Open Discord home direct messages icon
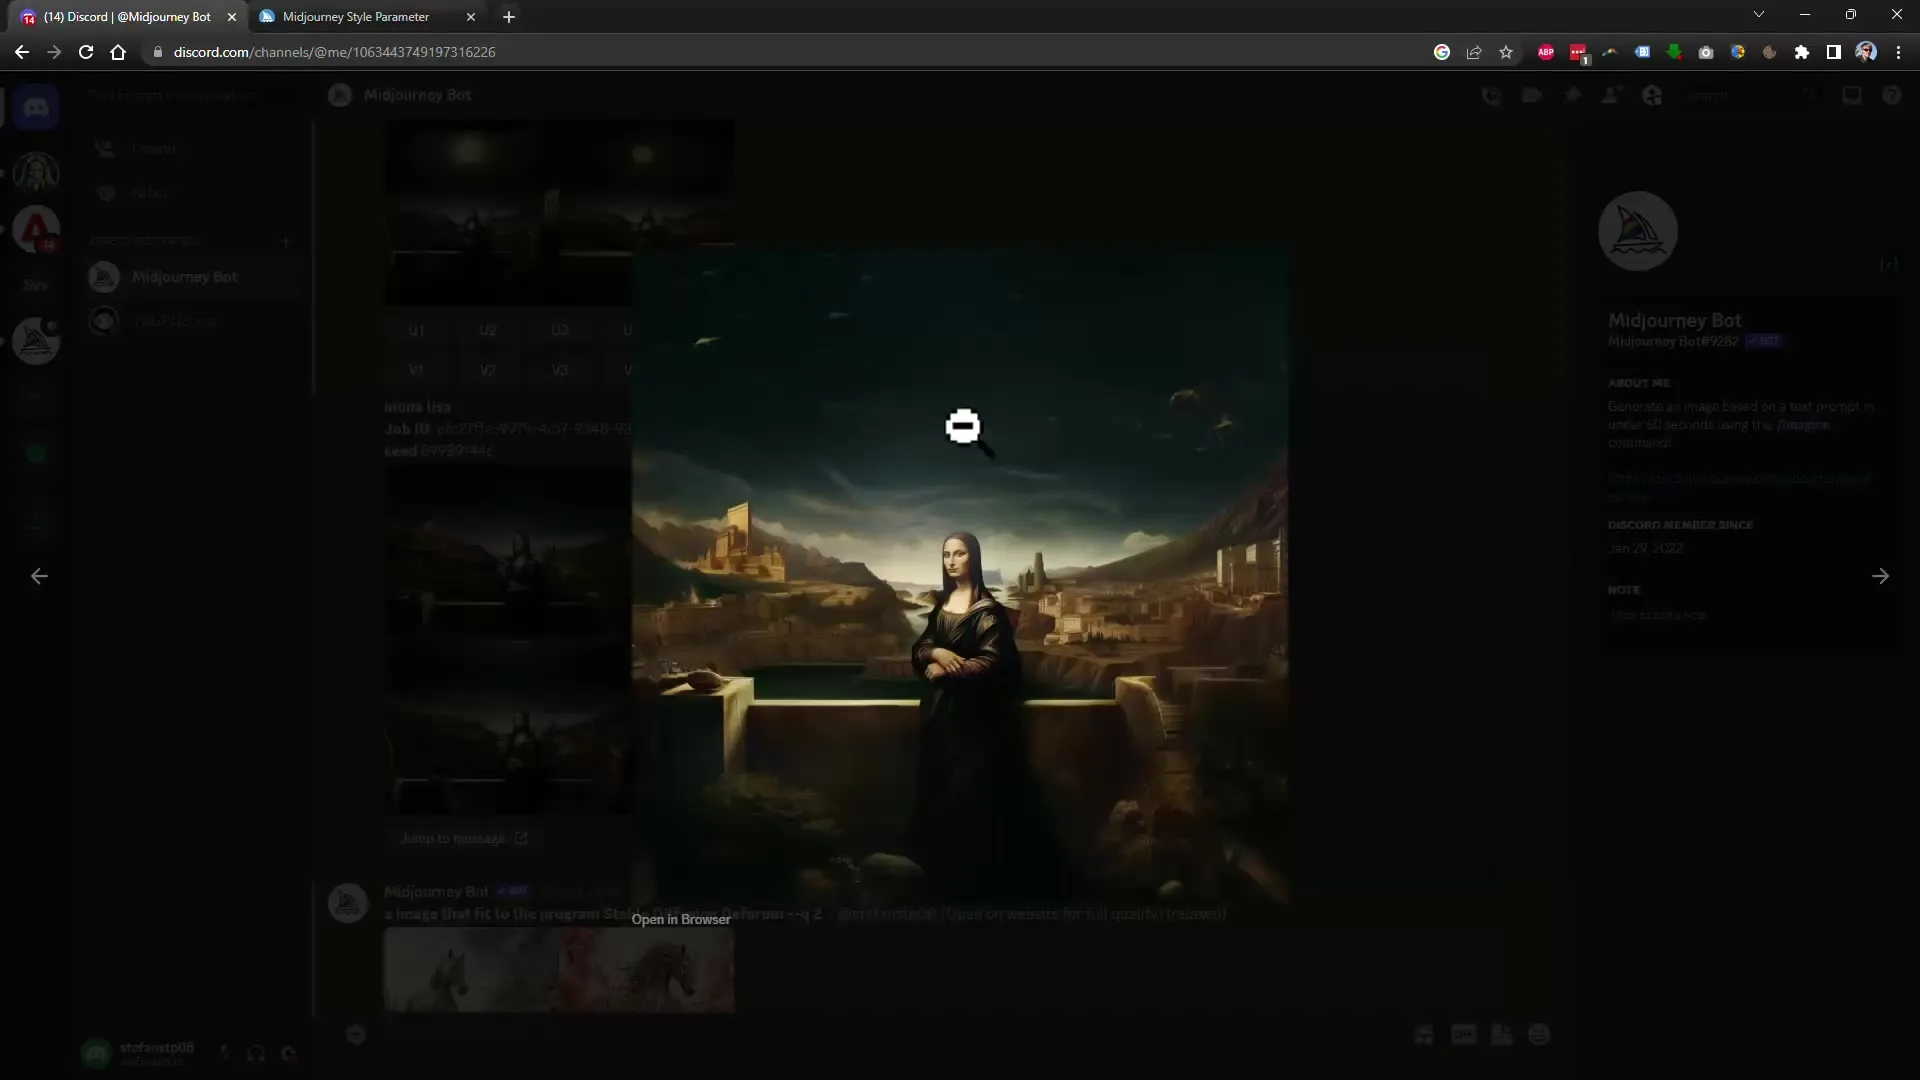 pos(36,106)
